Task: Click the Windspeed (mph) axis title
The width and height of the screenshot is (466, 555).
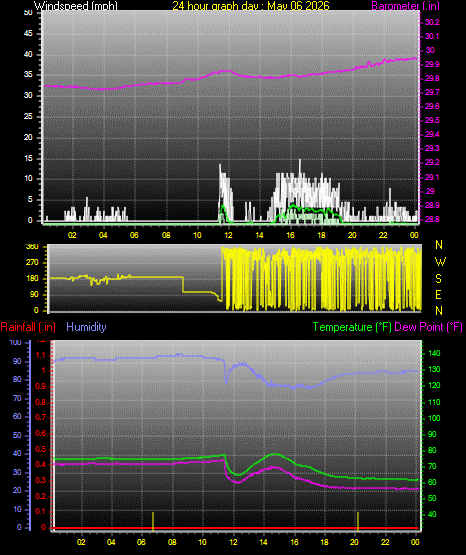Action: pyautogui.click(x=76, y=5)
